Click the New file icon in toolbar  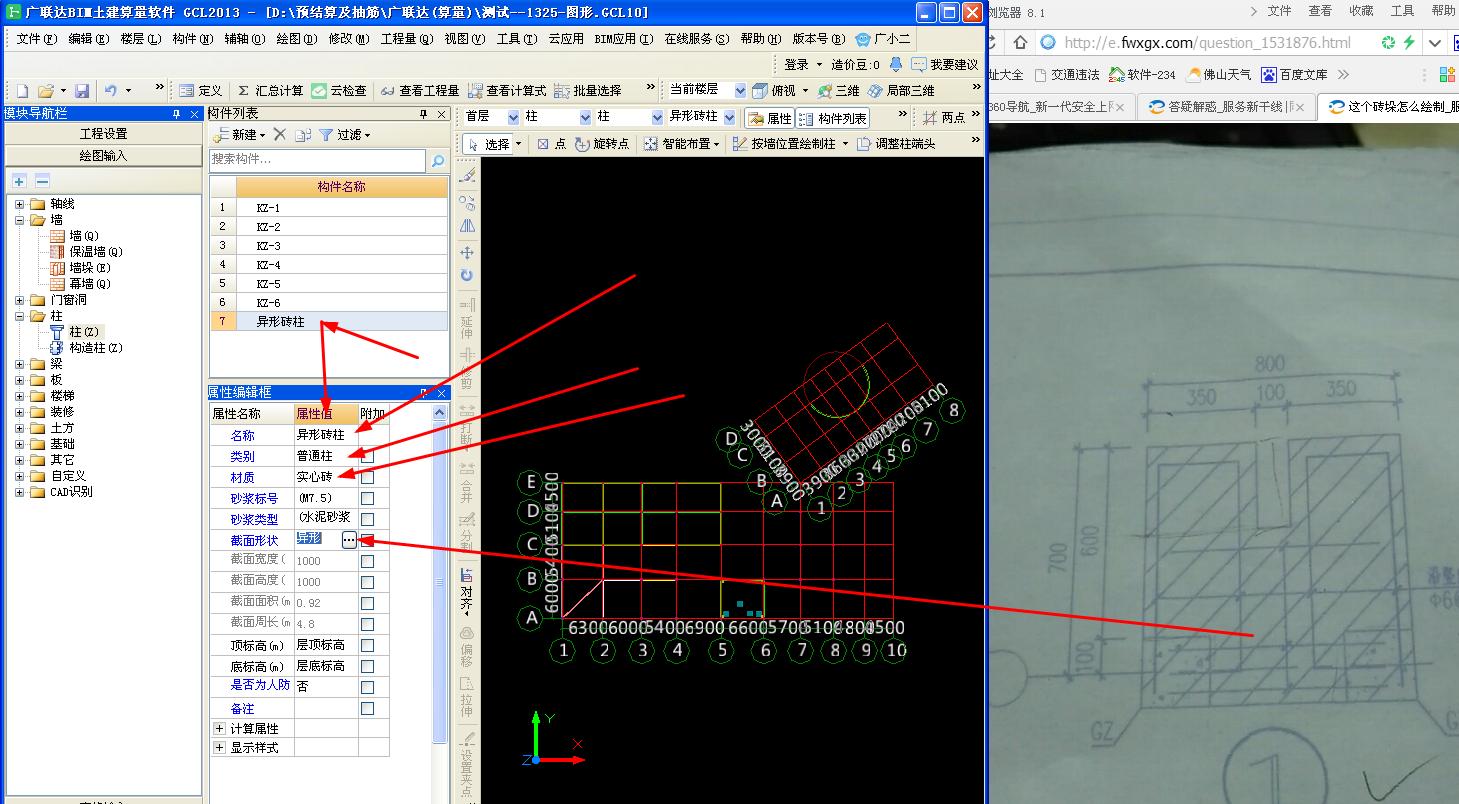coord(22,90)
